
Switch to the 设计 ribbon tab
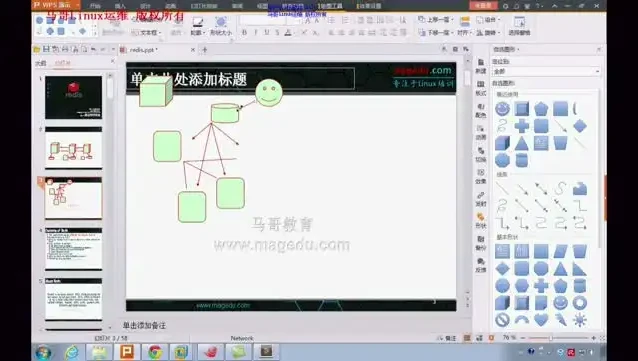(x=145, y=6)
